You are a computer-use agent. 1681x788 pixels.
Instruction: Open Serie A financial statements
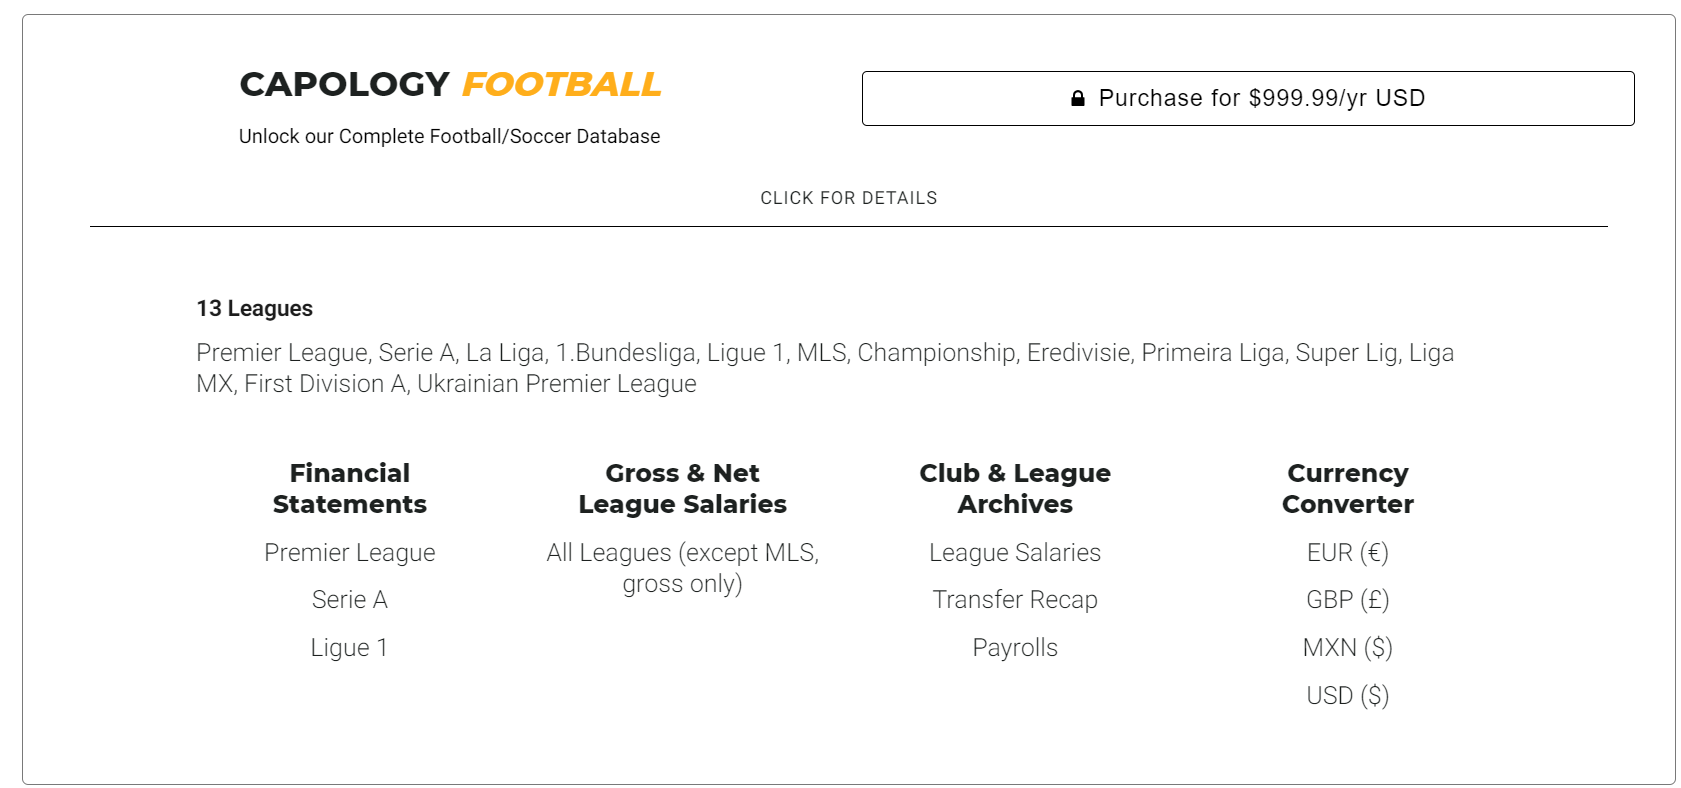349,600
